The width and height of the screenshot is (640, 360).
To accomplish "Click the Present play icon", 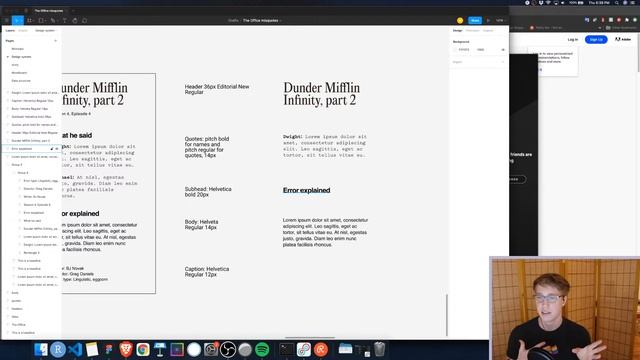I will (488, 20).
